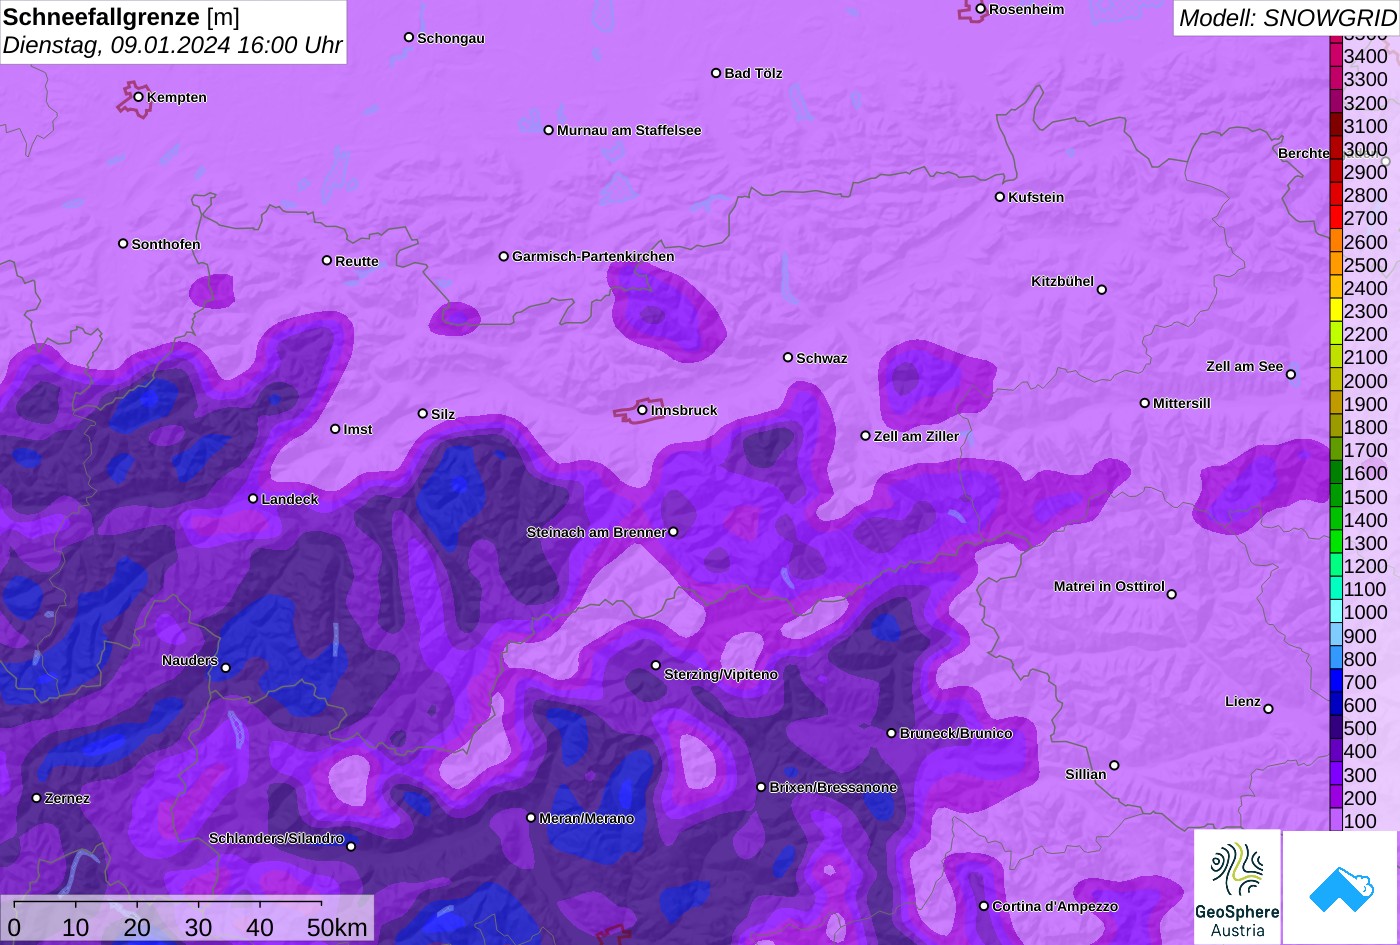Screen dimensions: 1400x945
Task: Pick the 100 m legend color
Action: click(x=1336, y=820)
